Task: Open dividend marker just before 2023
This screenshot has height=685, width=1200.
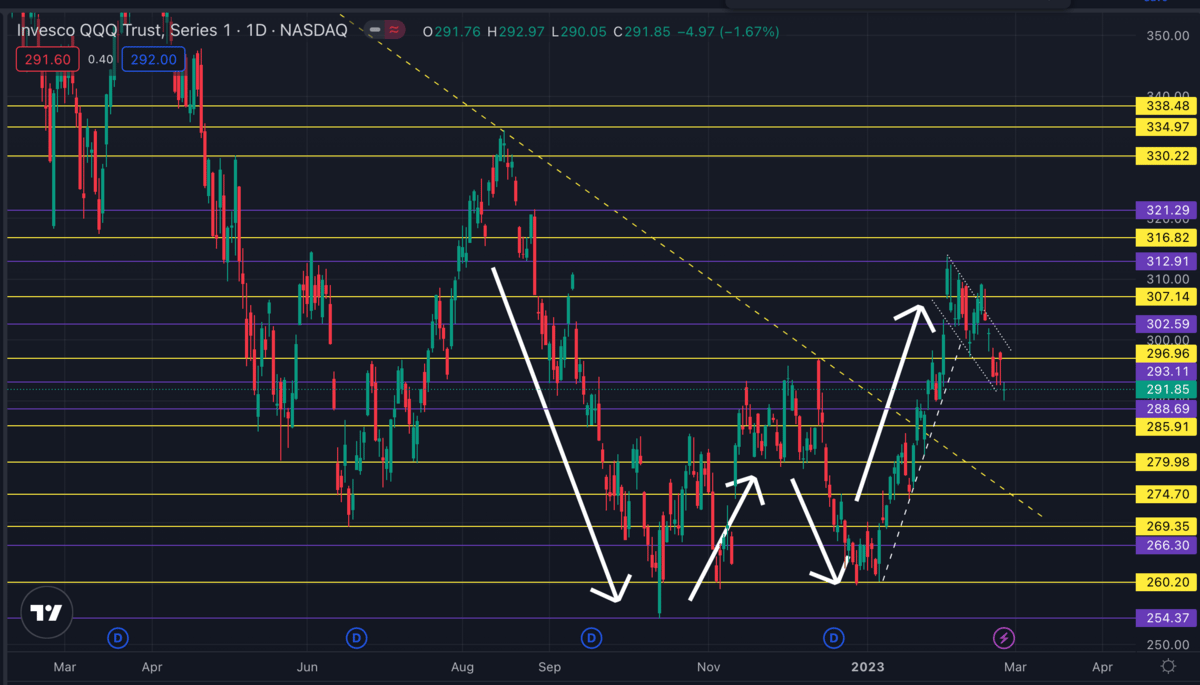Action: (x=834, y=637)
